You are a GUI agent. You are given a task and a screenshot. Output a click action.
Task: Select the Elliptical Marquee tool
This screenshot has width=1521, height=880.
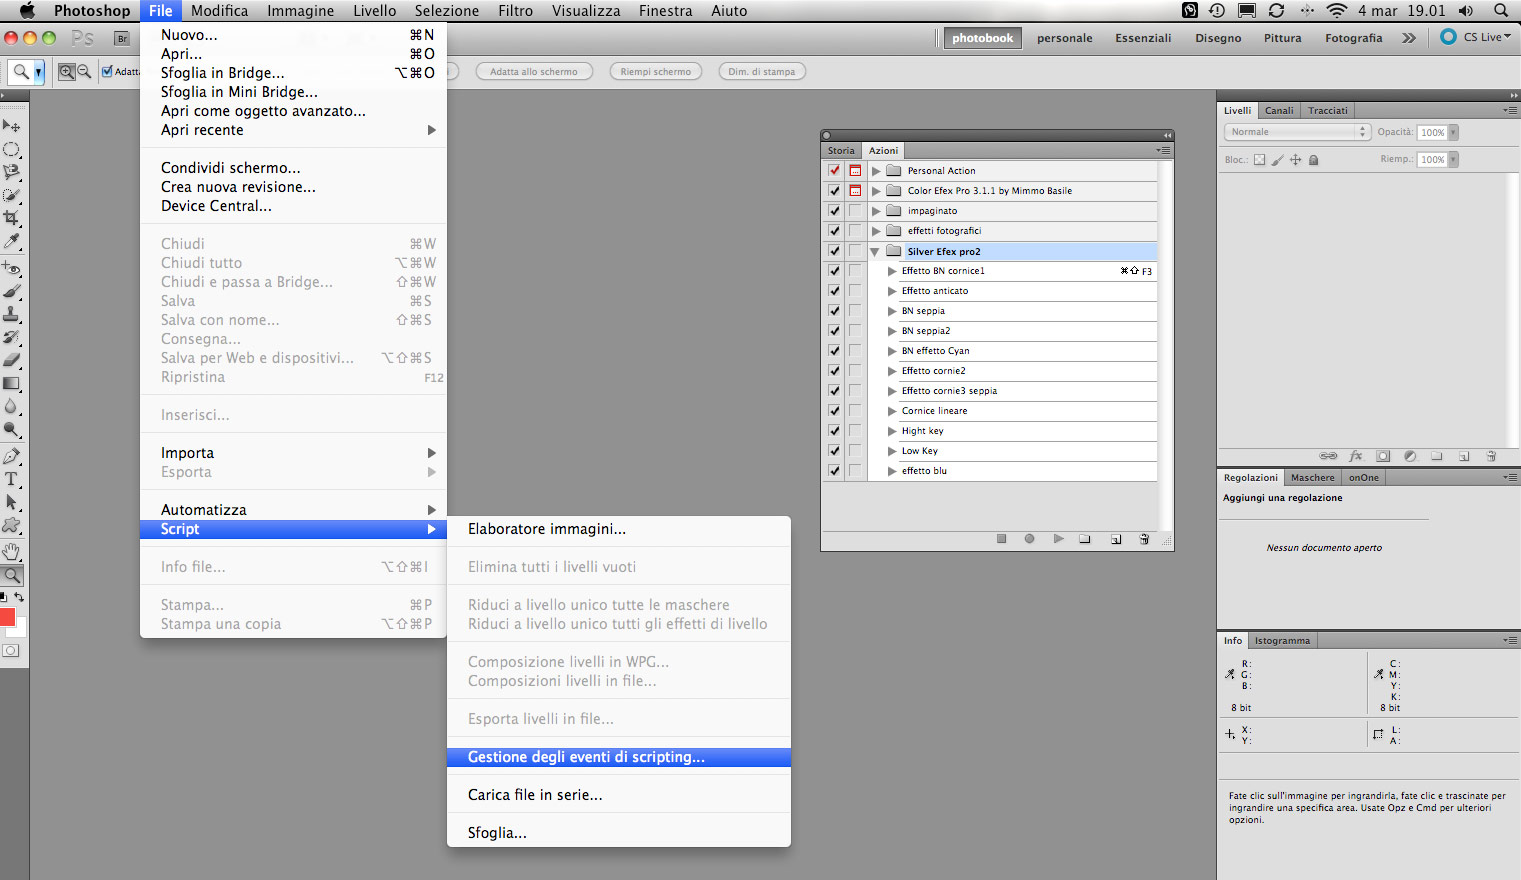(x=12, y=149)
